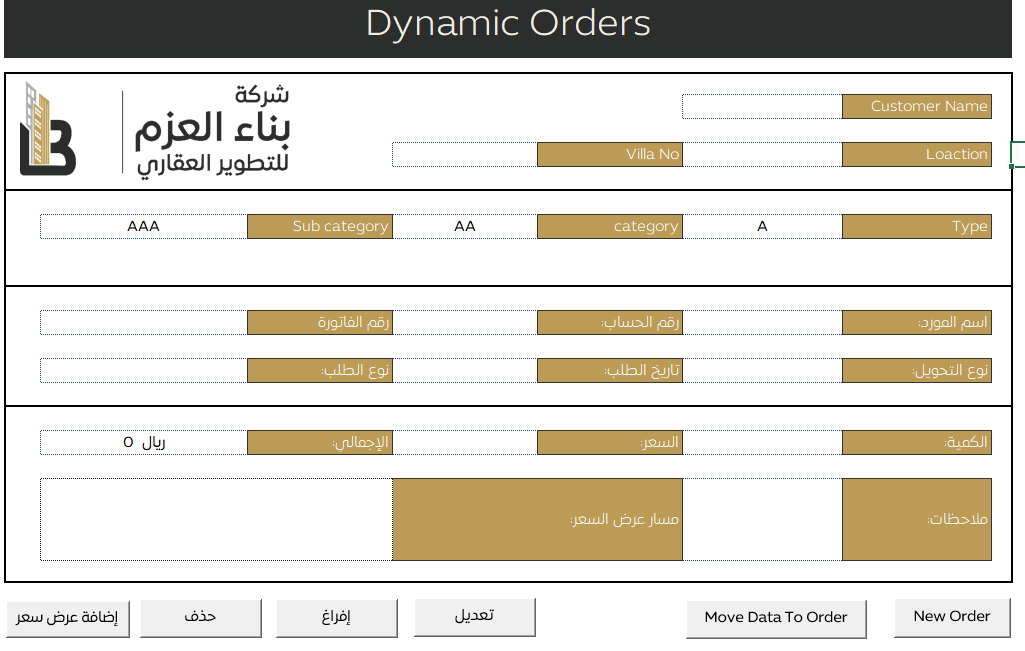Click Move Data To Order button
Screen dimensions: 1025x651
tap(776, 618)
